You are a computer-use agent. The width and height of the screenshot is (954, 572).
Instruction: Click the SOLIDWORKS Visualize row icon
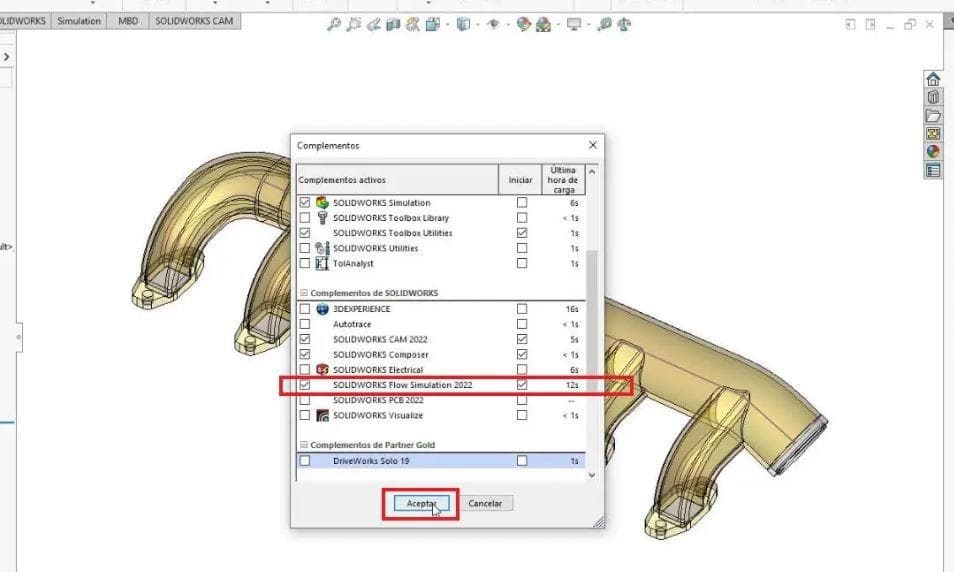pos(322,416)
